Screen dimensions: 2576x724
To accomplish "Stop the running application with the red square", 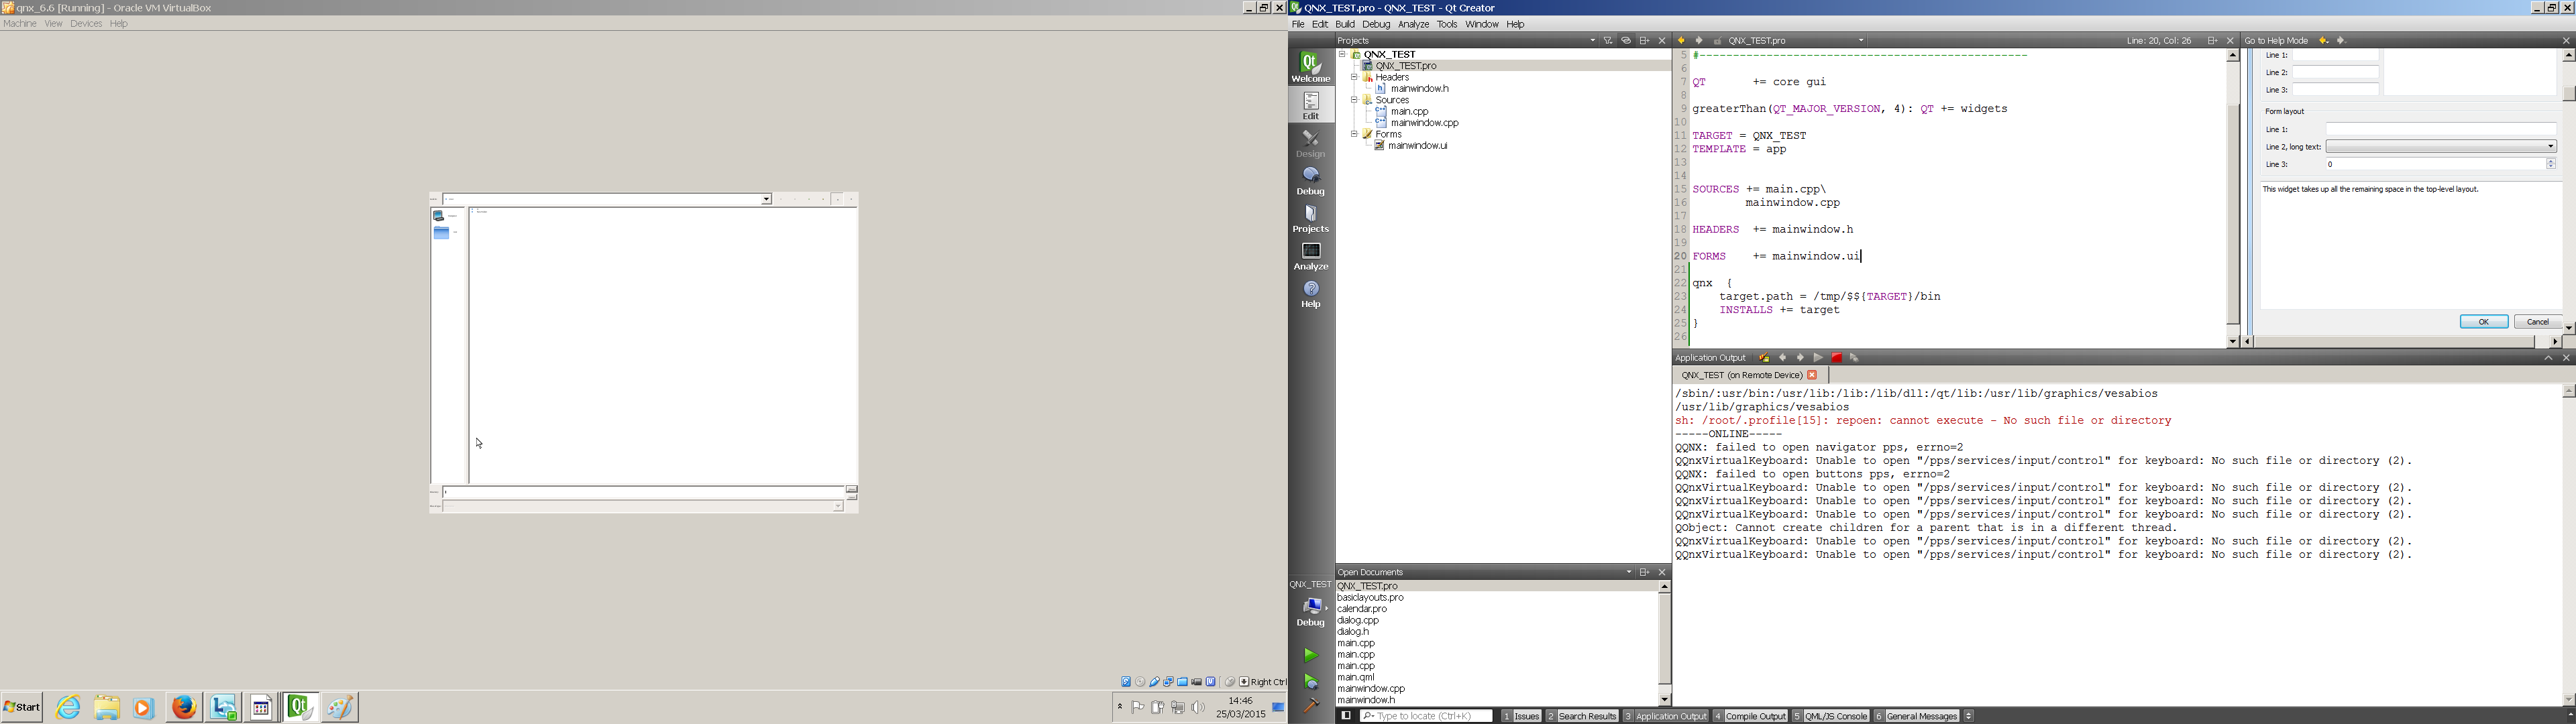I will coord(1836,358).
